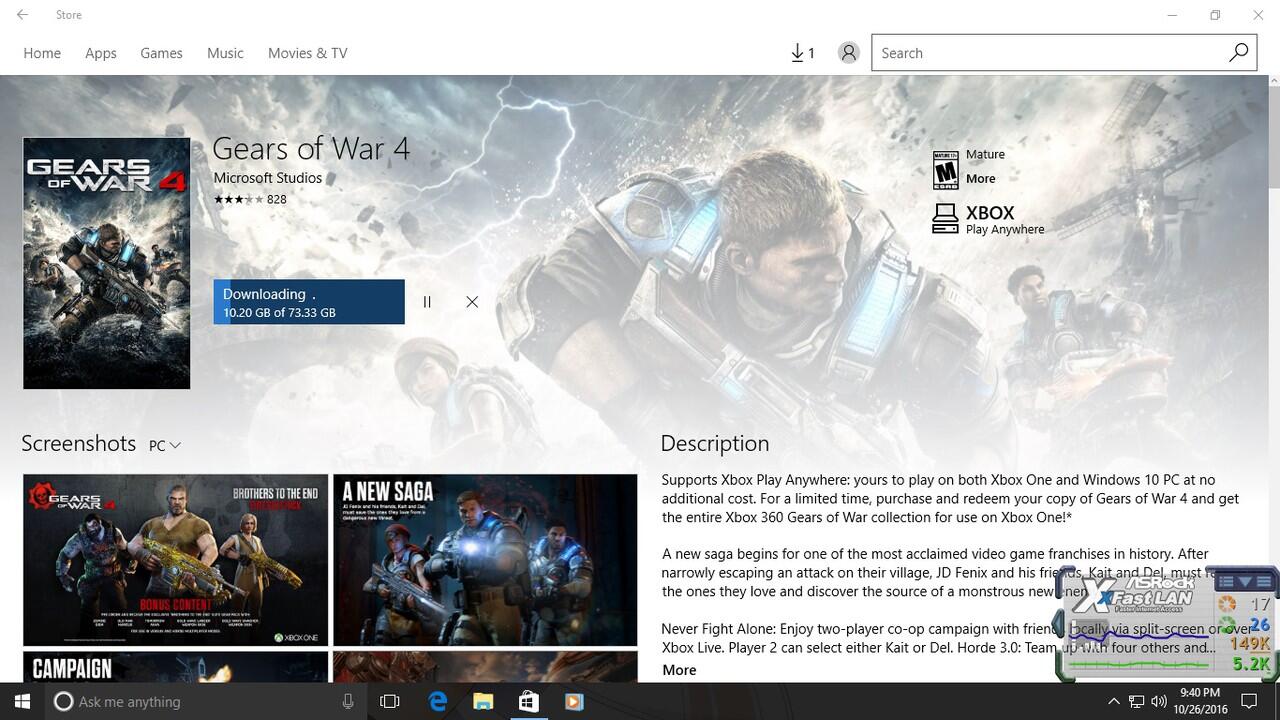Screen dimensions: 1280x720
Task: Show hidden system tray icons
Action: 1114,701
